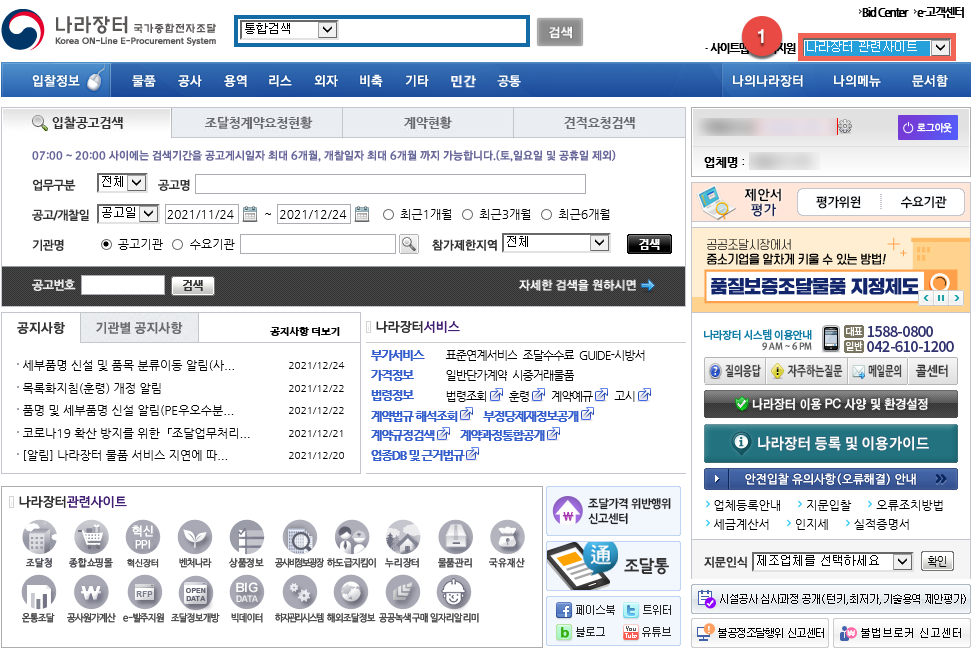Open the 나의나라장터 menu

(767, 80)
